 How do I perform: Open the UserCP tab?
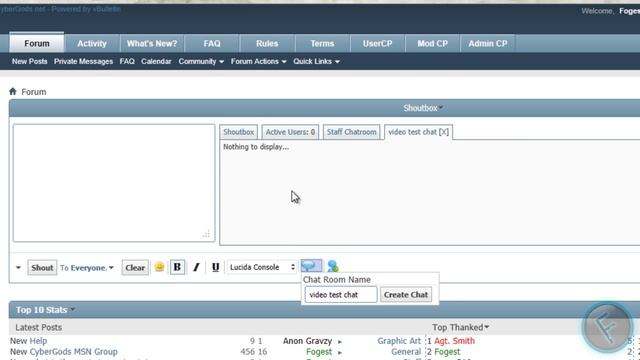[378, 43]
